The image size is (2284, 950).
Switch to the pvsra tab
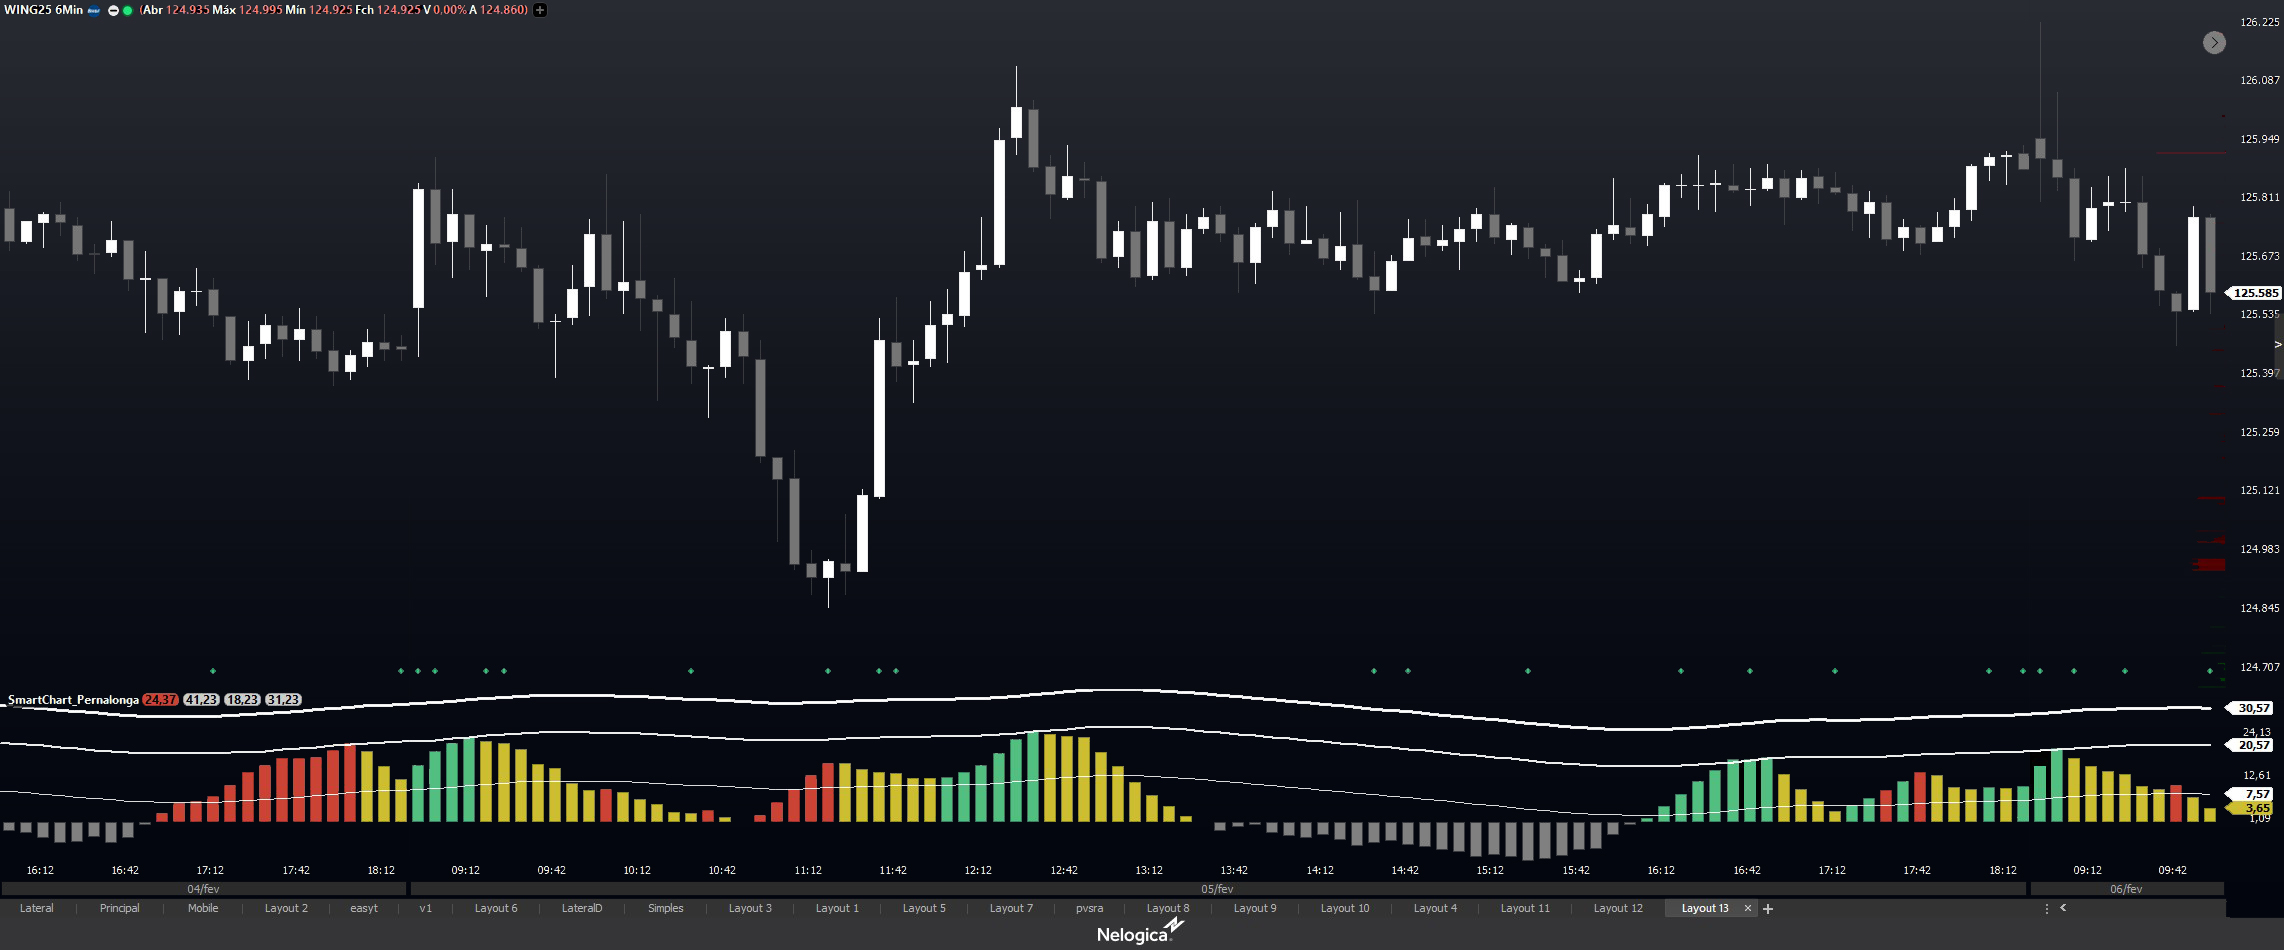[1089, 909]
